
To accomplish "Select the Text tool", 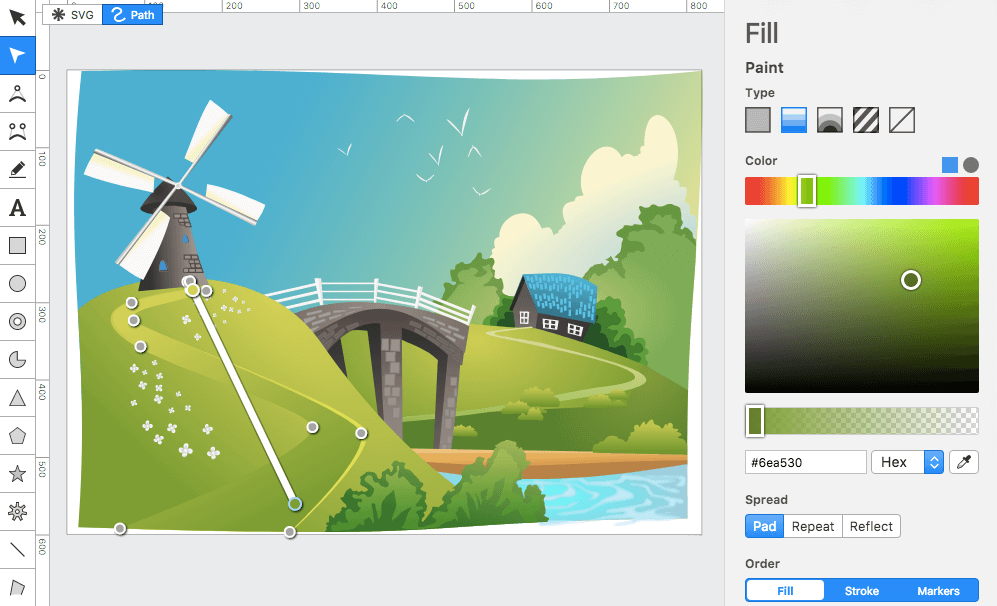I will tap(17, 207).
